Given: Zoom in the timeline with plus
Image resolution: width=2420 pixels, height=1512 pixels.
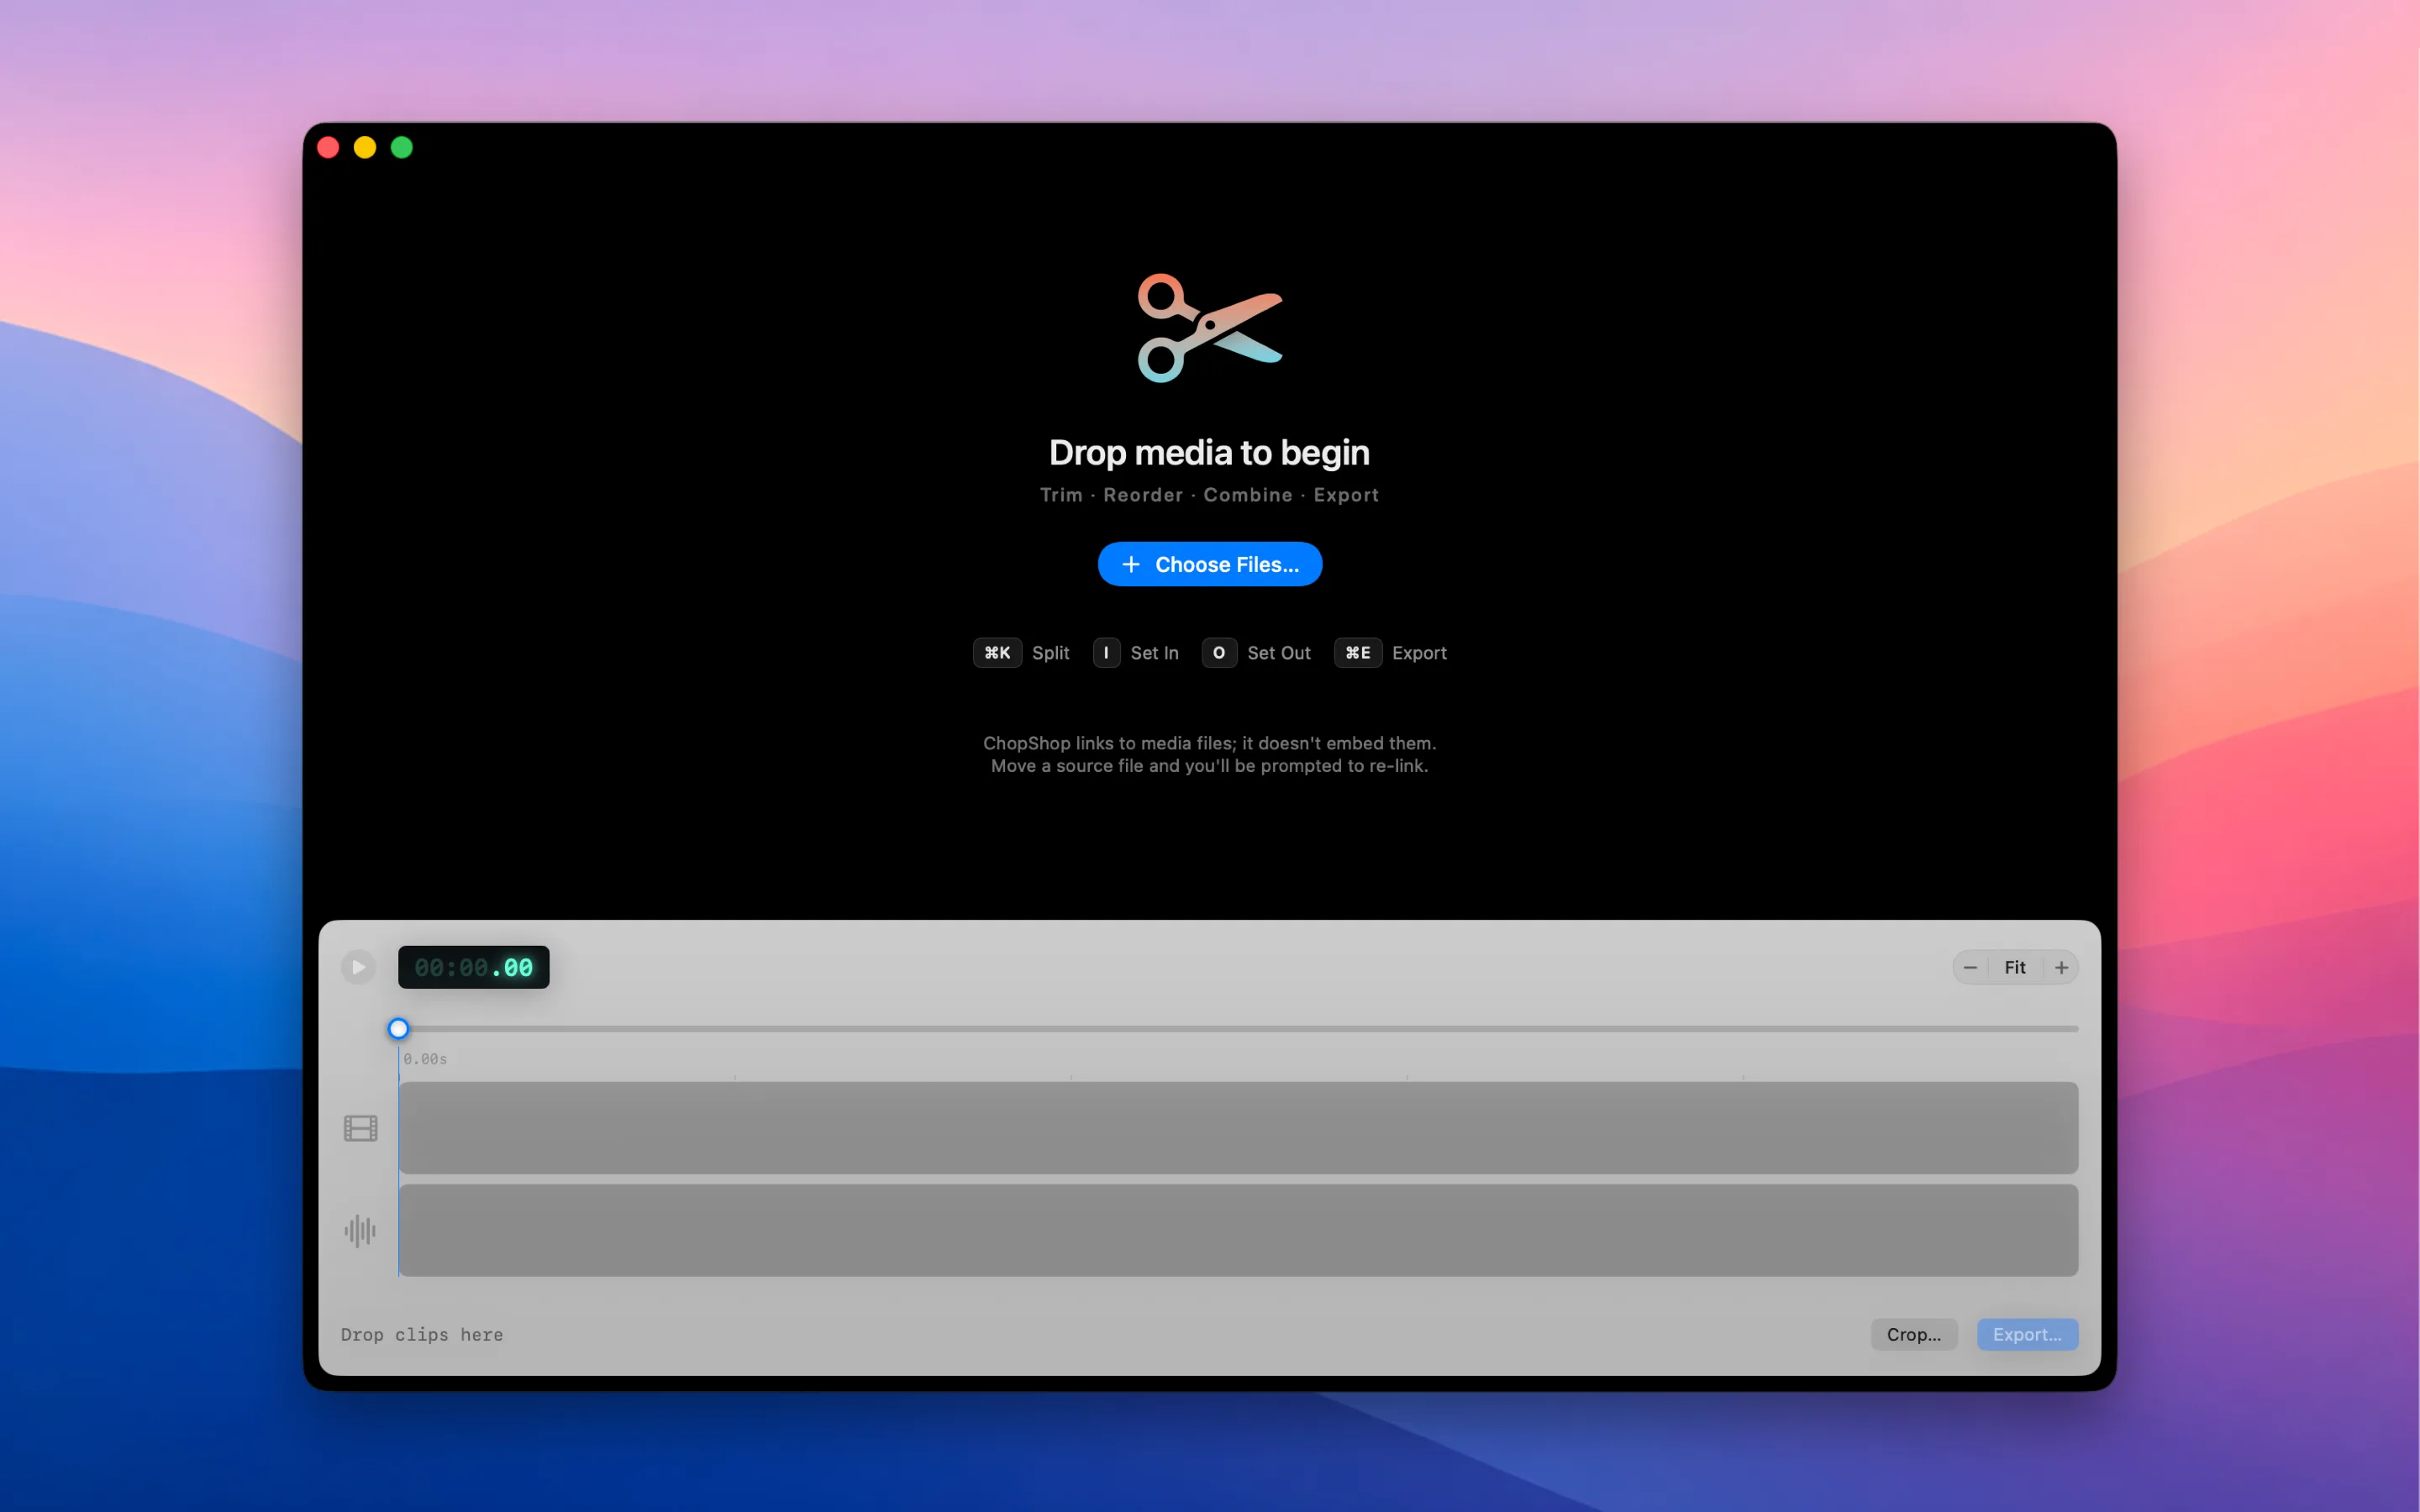Looking at the screenshot, I should click(2061, 967).
